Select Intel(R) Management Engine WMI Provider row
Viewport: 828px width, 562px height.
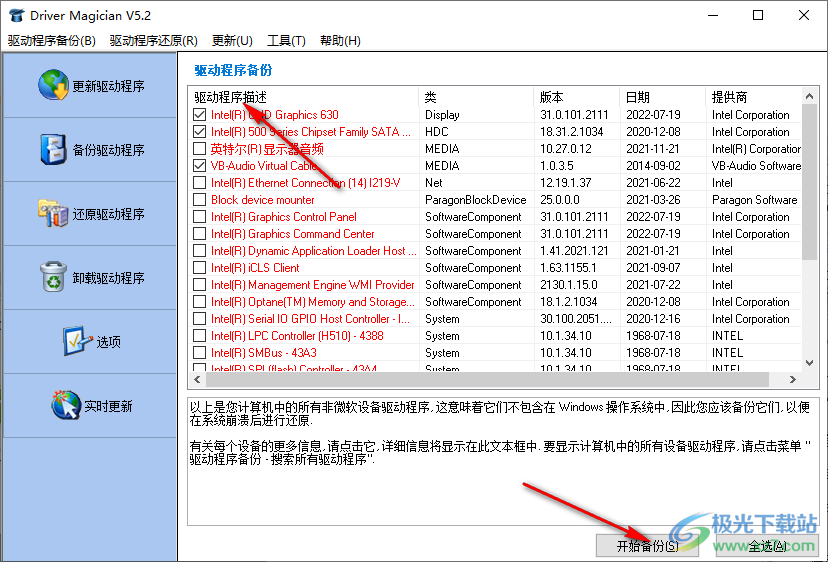pyautogui.click(x=495, y=285)
